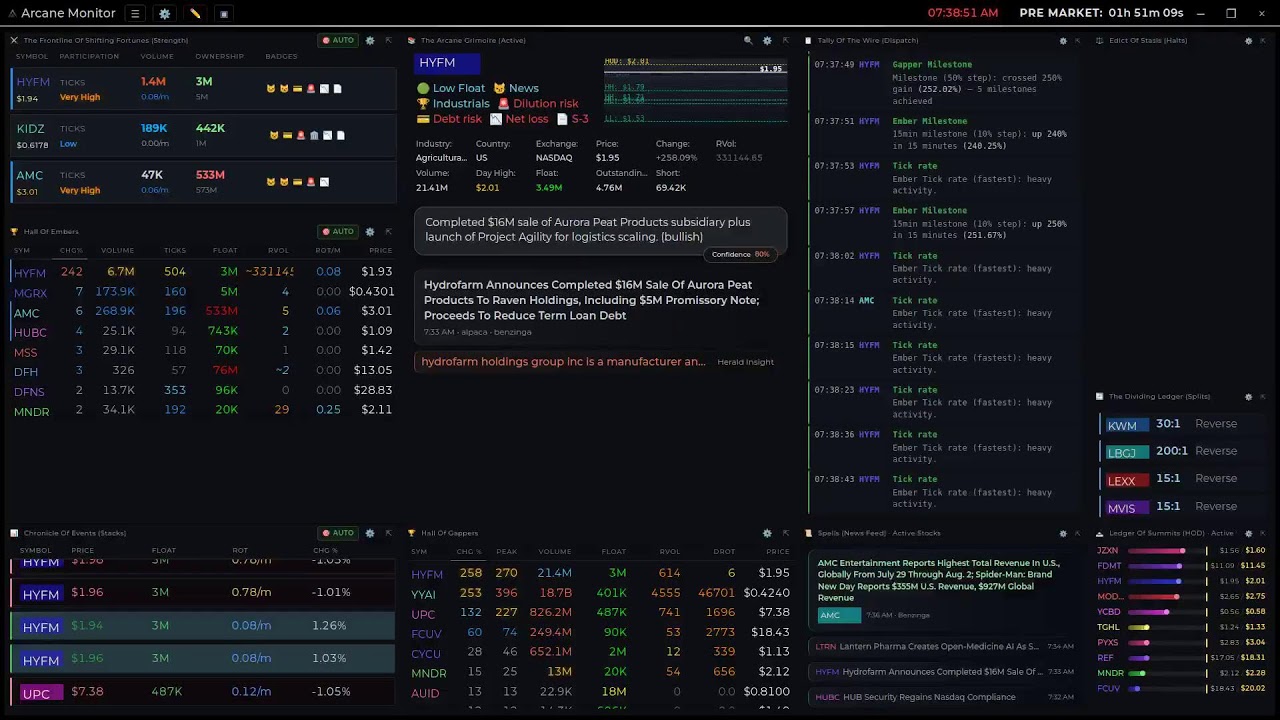Image resolution: width=1280 pixels, height=720 pixels.
Task: Open settings gear of Chronicle Of Events
Action: [x=370, y=533]
